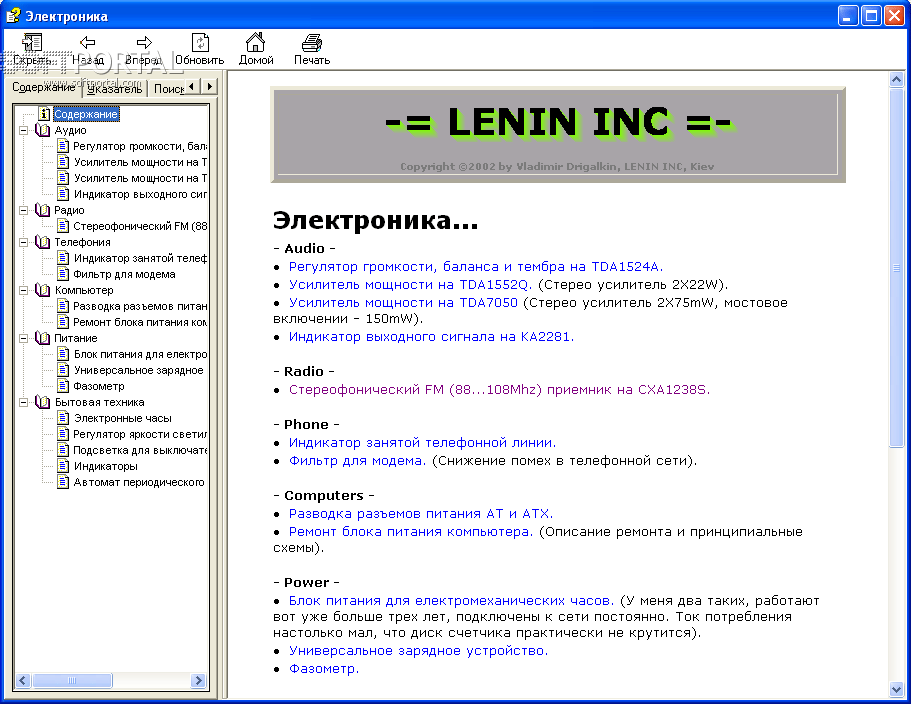The height and width of the screenshot is (704, 911).
Task: Click the Компьютер book icon
Action: (42, 290)
